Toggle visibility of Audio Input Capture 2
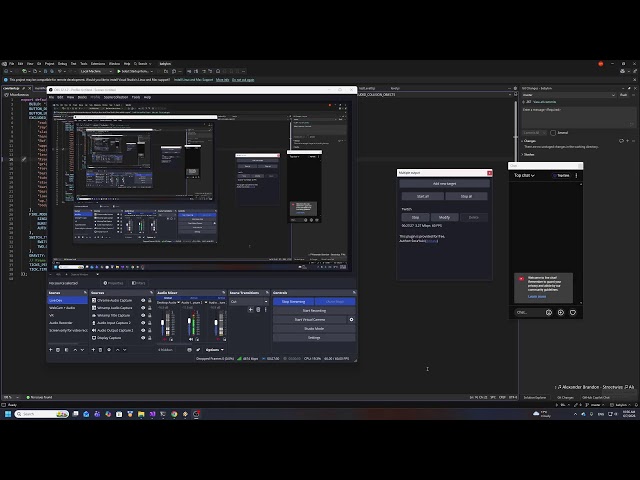Screen dimensions: 640x480 [143, 323]
